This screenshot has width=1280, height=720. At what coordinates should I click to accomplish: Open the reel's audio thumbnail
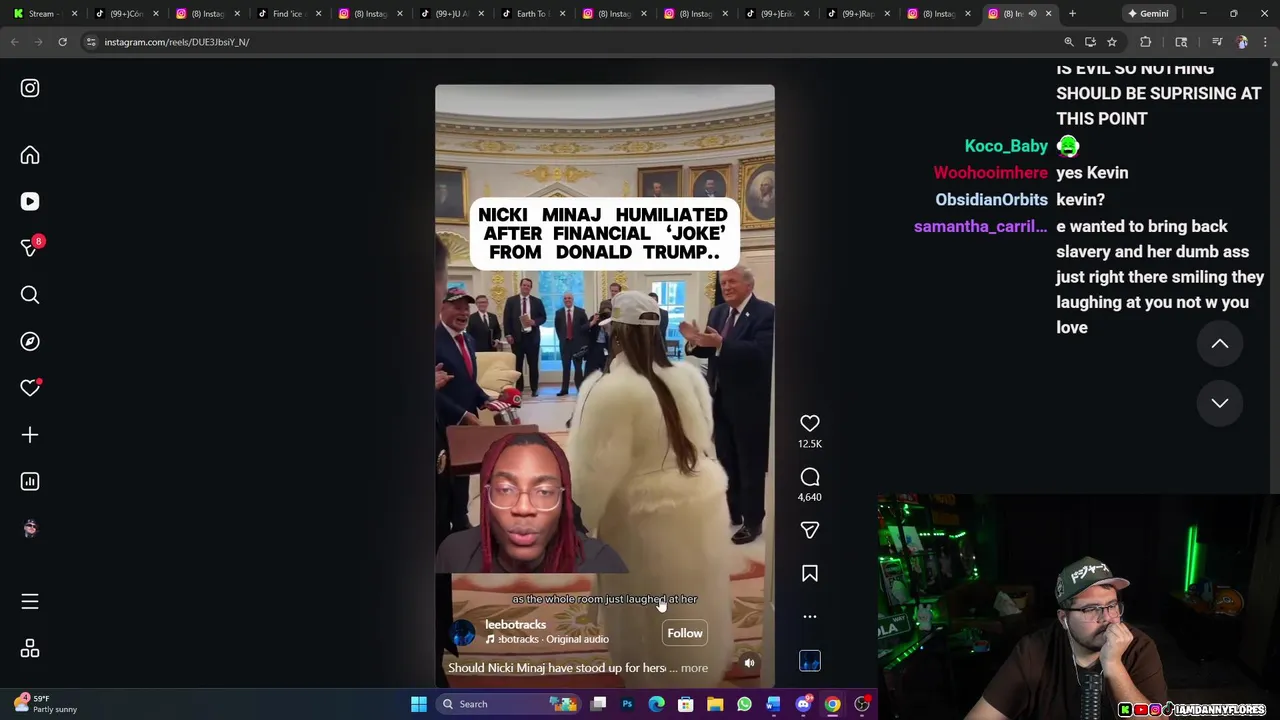click(810, 661)
